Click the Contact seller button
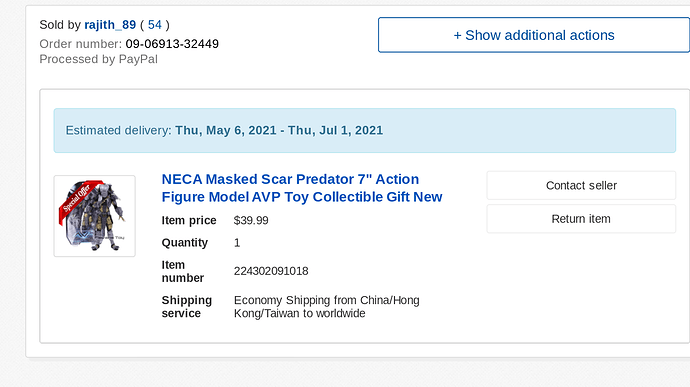The height and width of the screenshot is (387, 690). point(581,185)
